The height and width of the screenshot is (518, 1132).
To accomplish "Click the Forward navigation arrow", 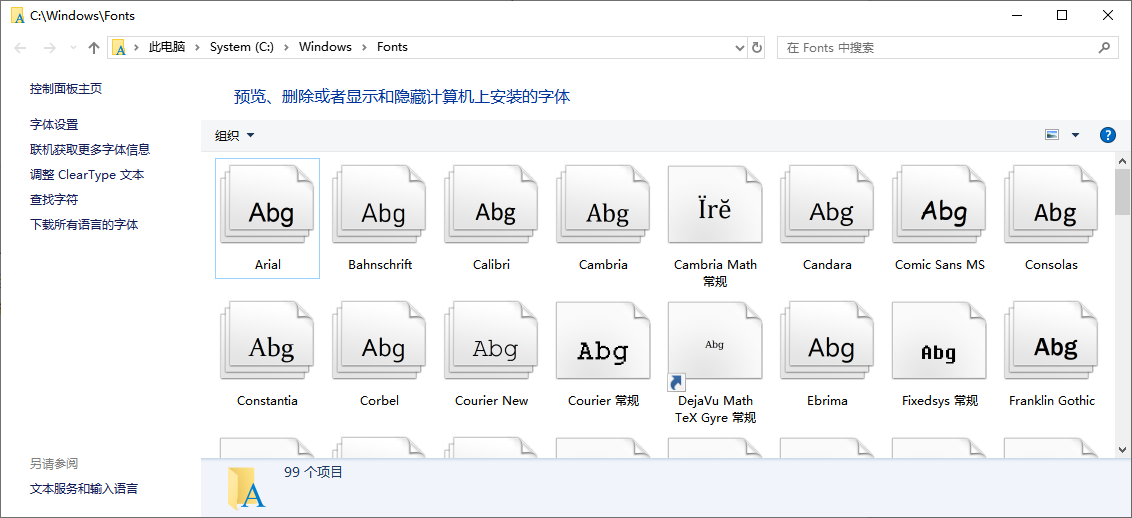I will 50,48.
